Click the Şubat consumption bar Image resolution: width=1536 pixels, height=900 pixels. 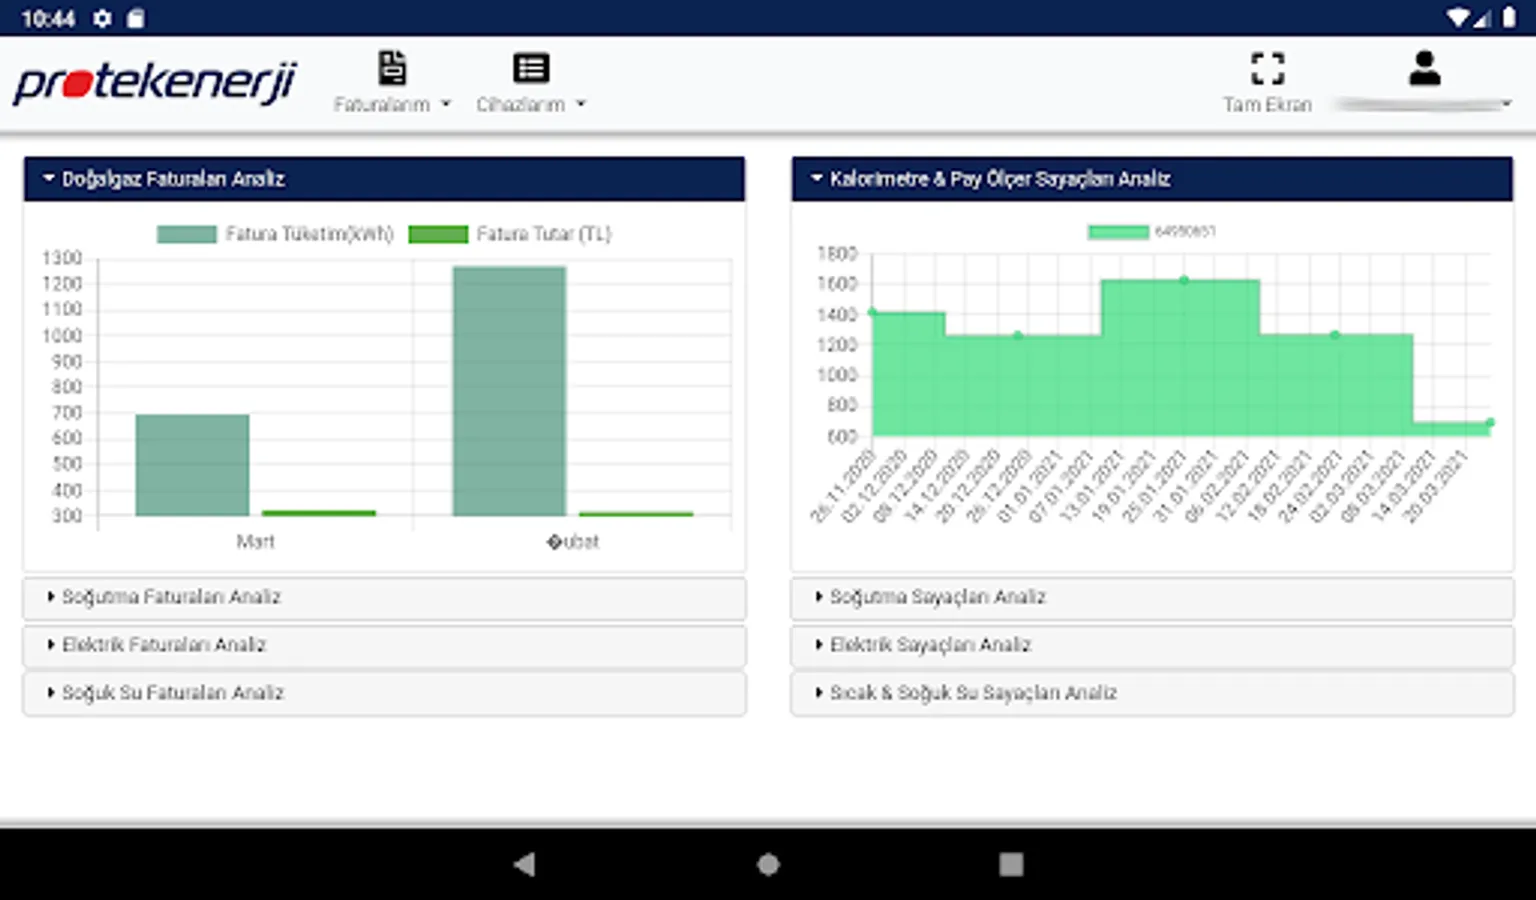click(509, 391)
